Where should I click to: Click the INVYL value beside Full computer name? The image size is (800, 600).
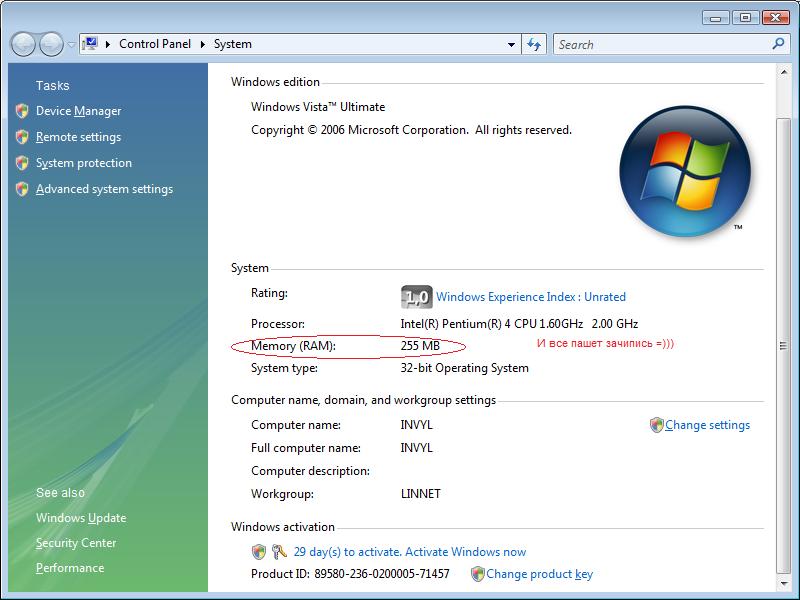pyautogui.click(x=416, y=448)
